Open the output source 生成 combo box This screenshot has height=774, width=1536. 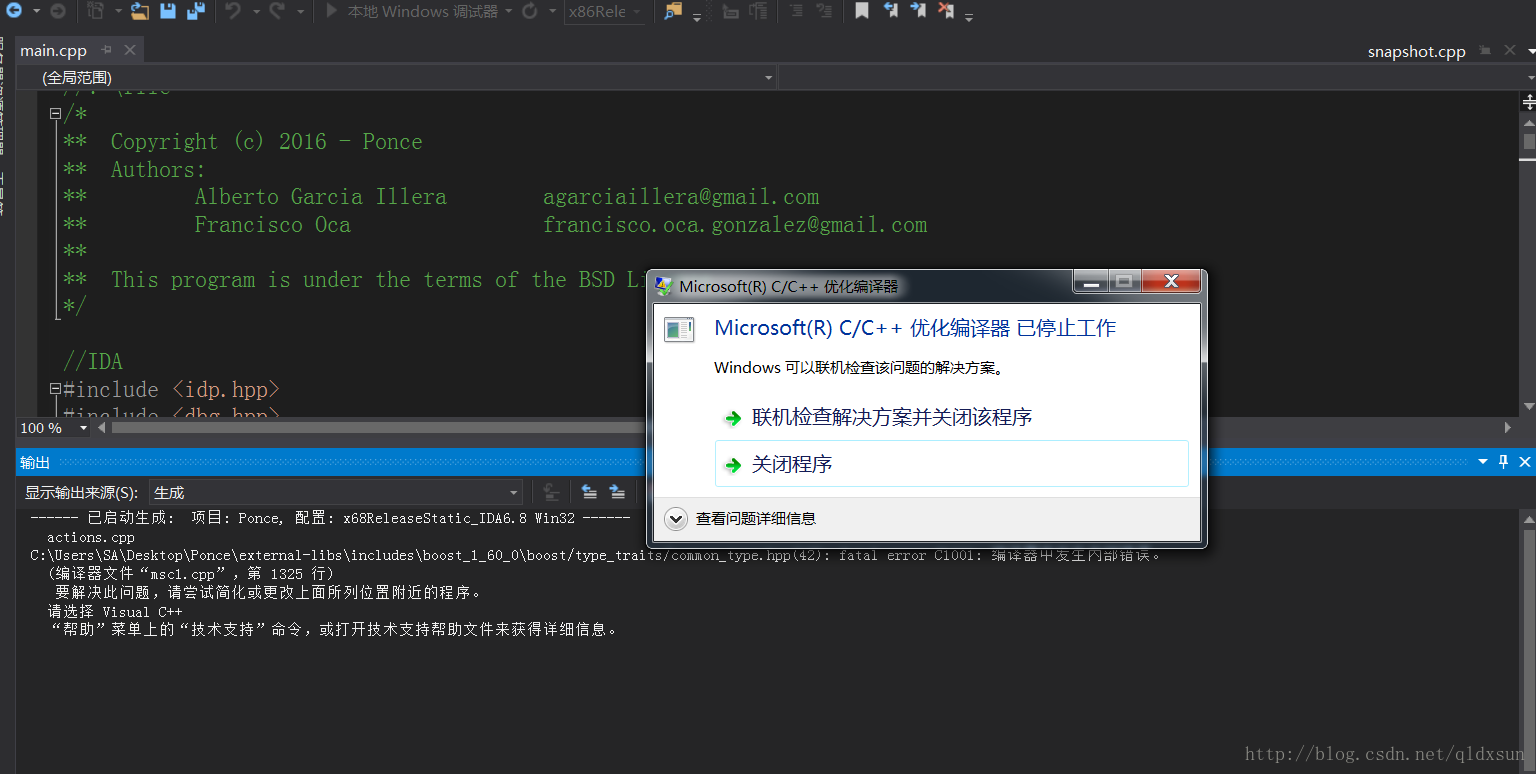pyautogui.click(x=336, y=492)
